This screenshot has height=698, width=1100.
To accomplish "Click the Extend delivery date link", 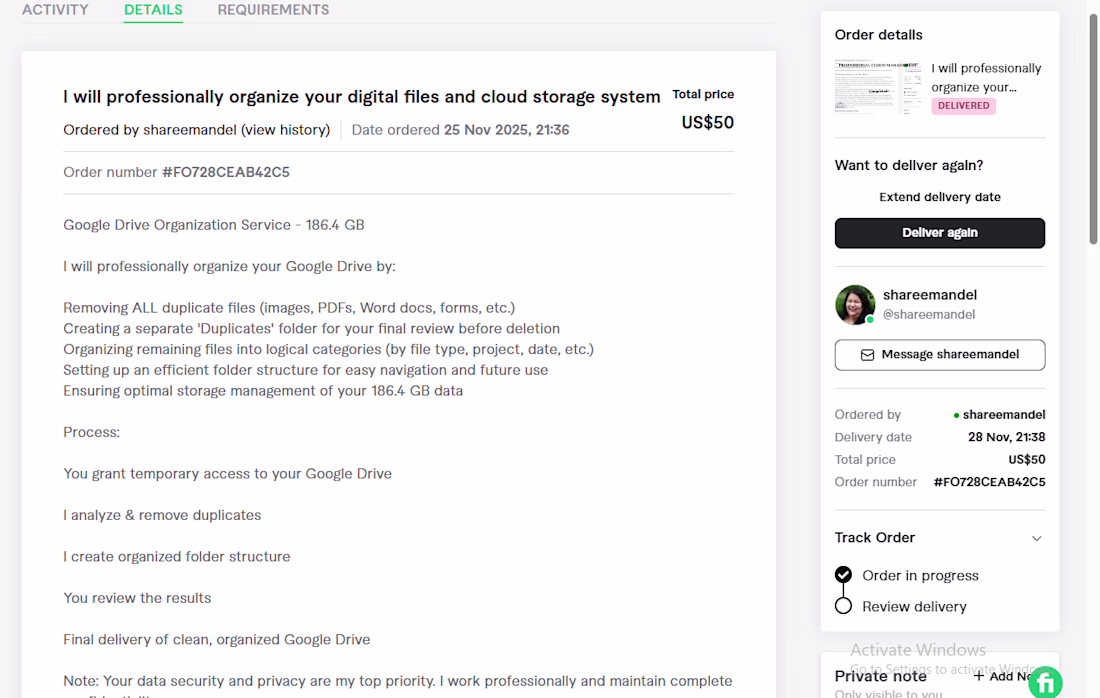I will [939, 197].
